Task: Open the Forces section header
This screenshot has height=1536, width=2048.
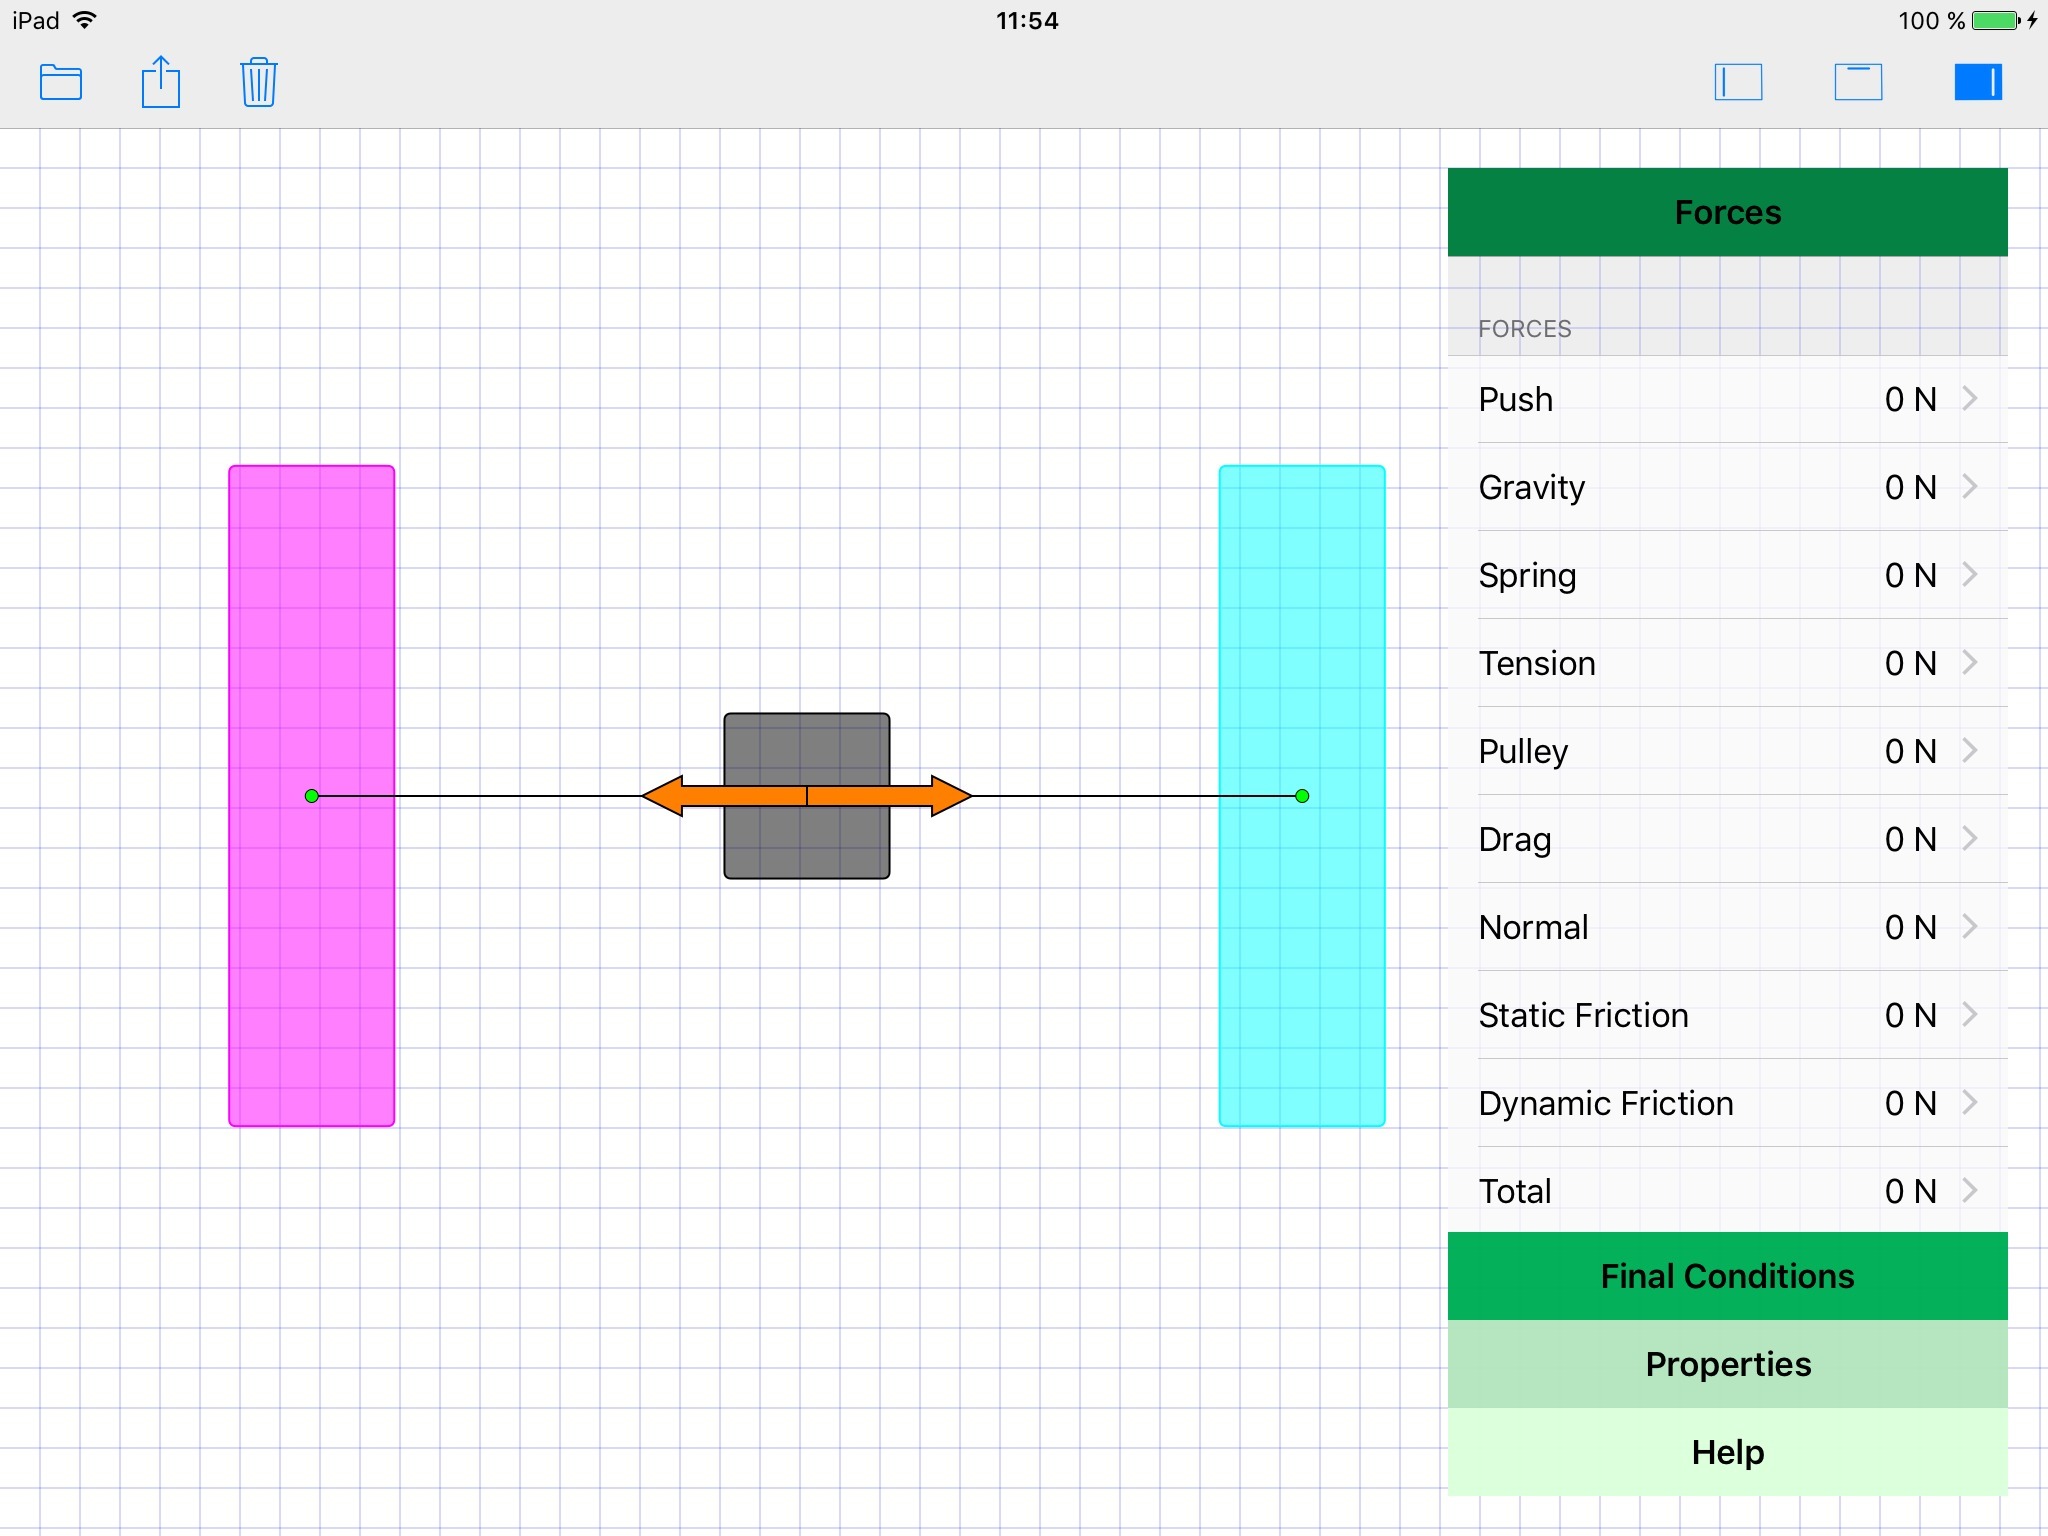Action: point(1727,212)
